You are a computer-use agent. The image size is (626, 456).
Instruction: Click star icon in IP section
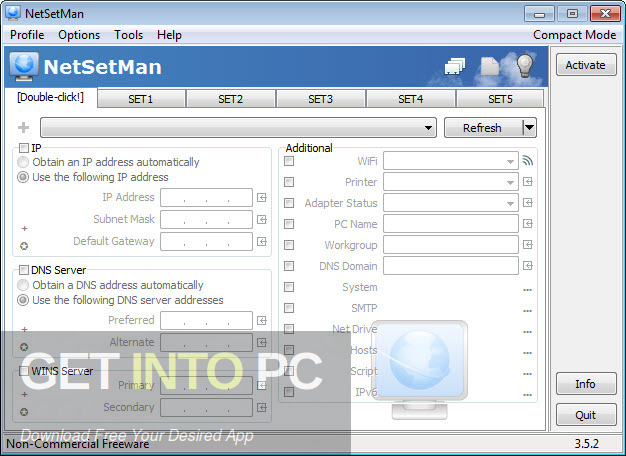24,246
